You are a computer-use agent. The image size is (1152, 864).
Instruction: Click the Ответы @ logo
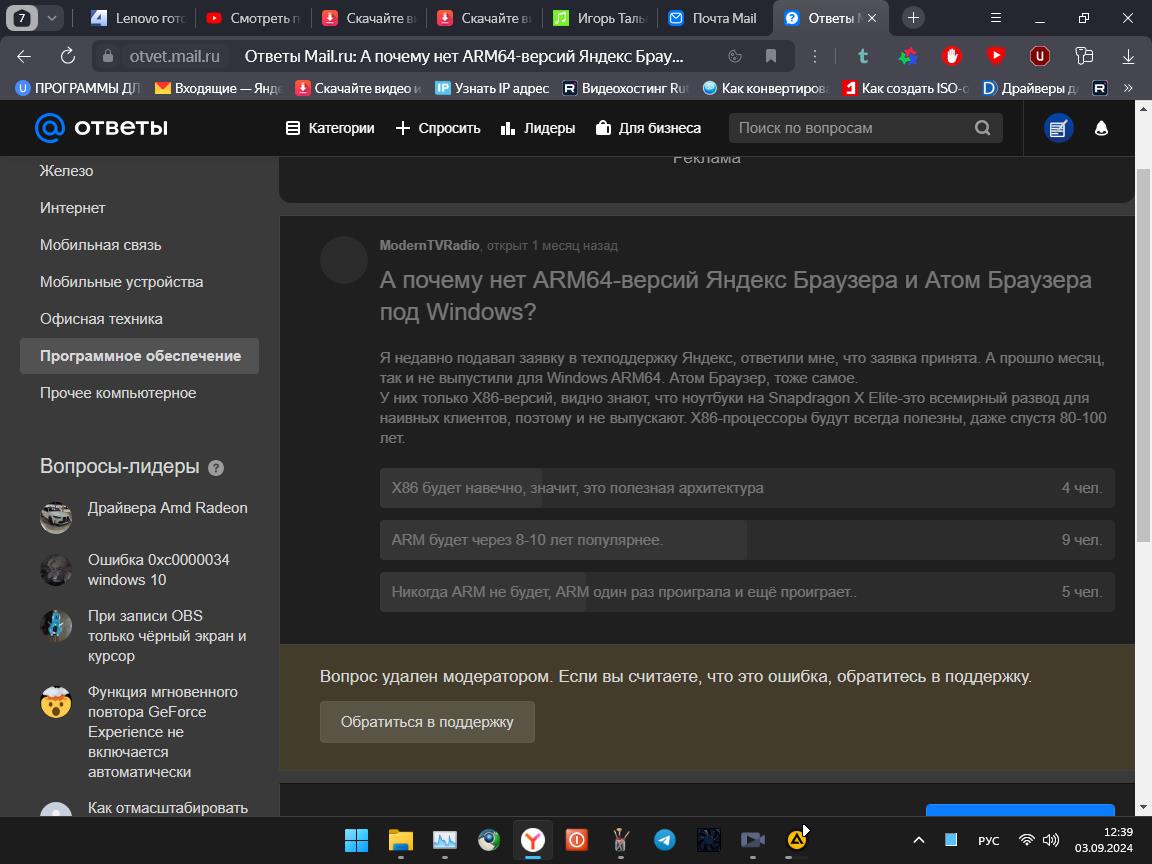coord(101,128)
